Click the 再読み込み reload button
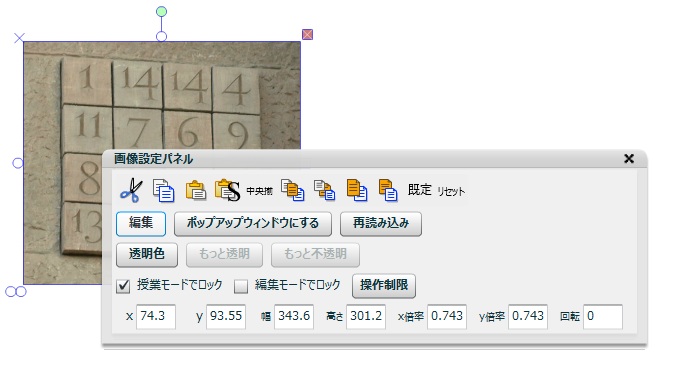 click(x=381, y=223)
